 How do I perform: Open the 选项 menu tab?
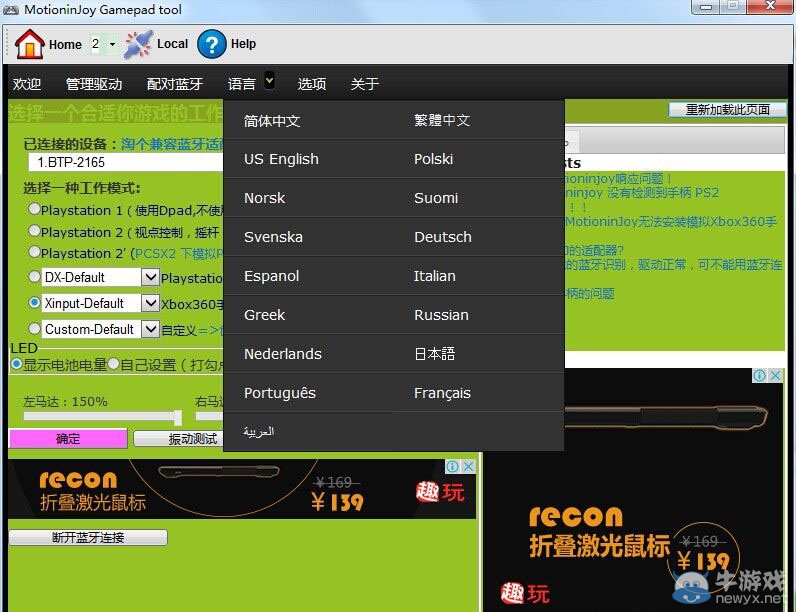click(312, 84)
